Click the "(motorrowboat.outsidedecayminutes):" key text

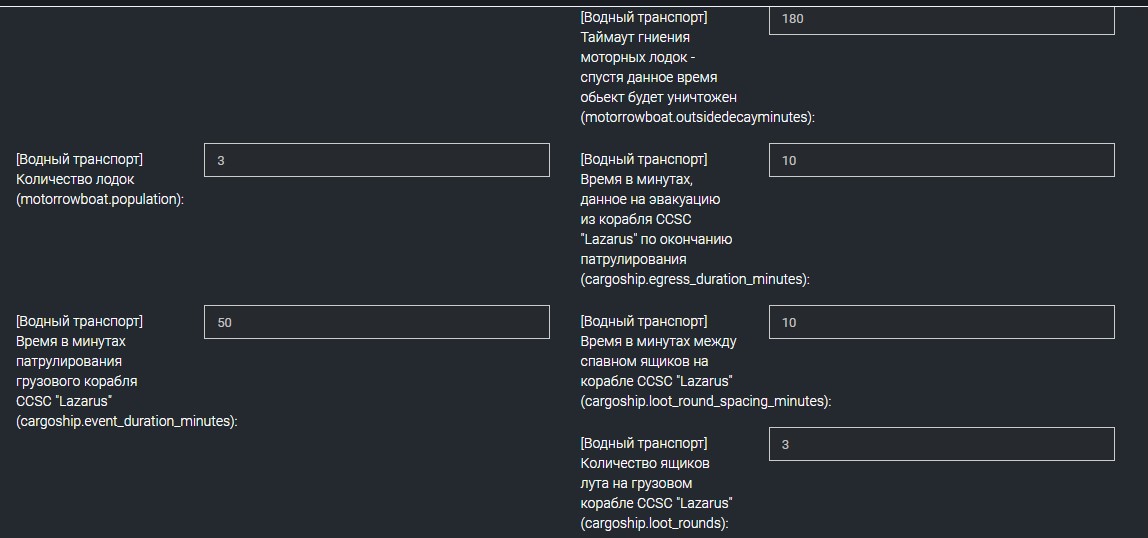[698, 117]
